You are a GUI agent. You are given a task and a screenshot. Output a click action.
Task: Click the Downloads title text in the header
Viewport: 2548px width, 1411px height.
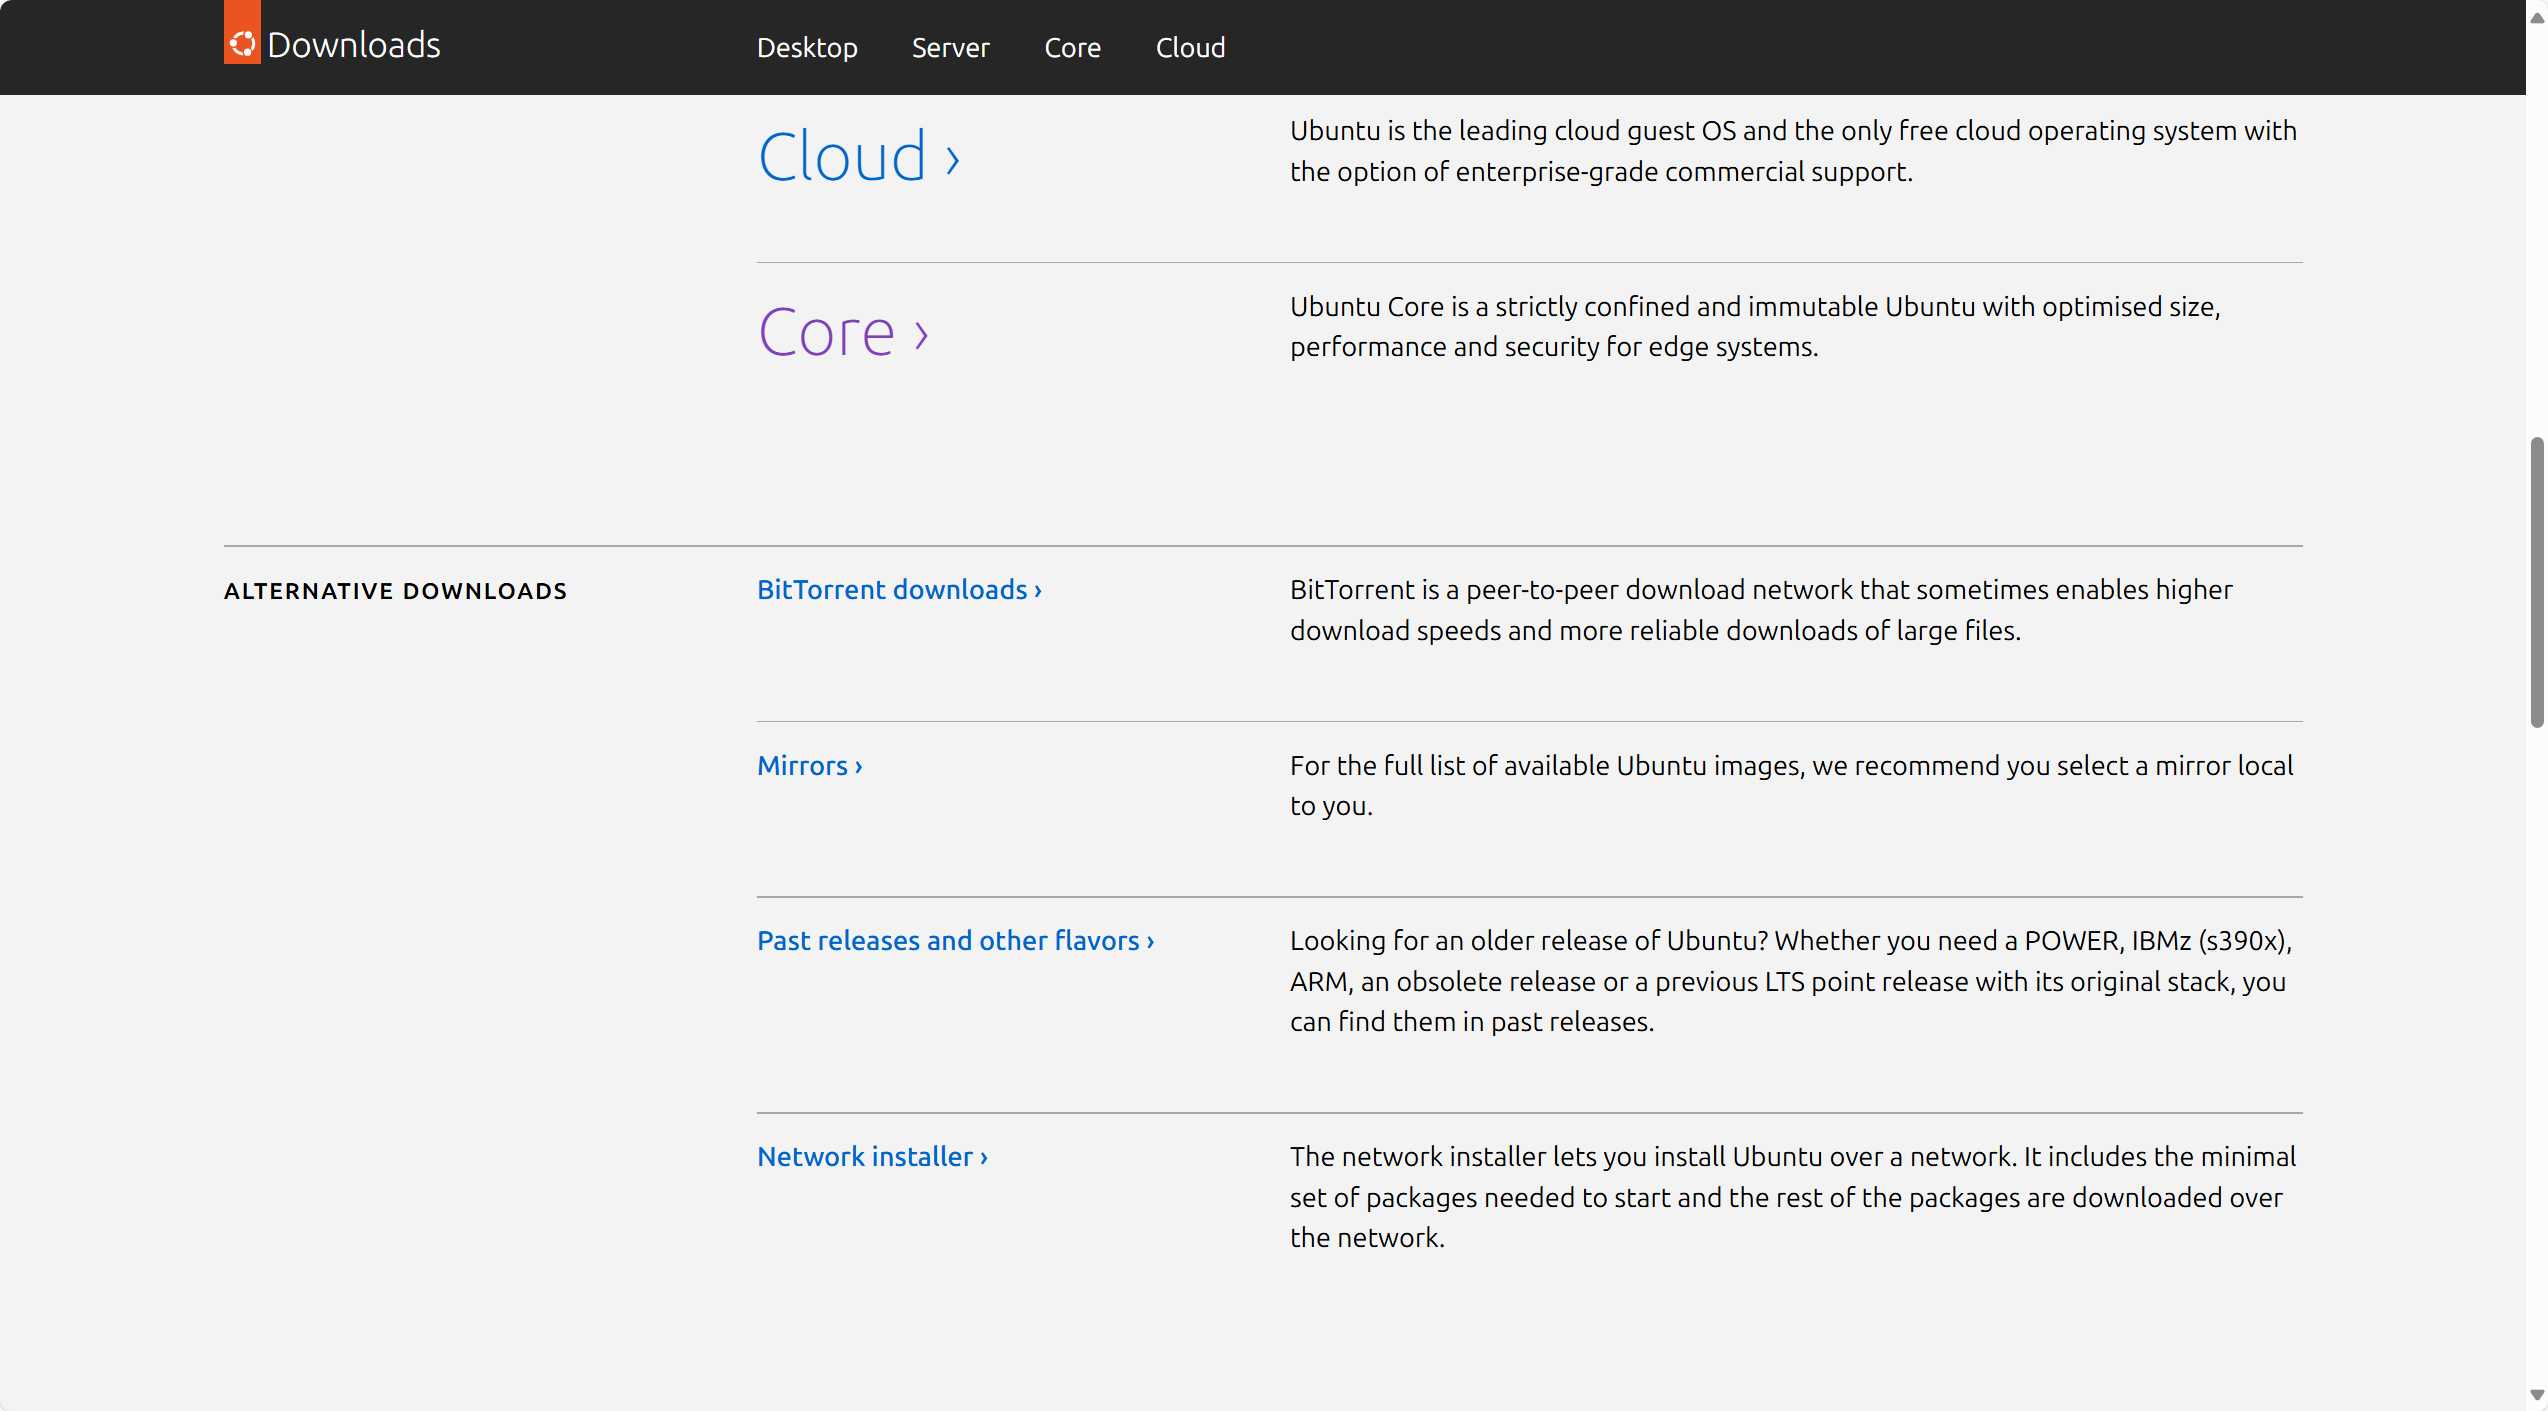point(354,44)
